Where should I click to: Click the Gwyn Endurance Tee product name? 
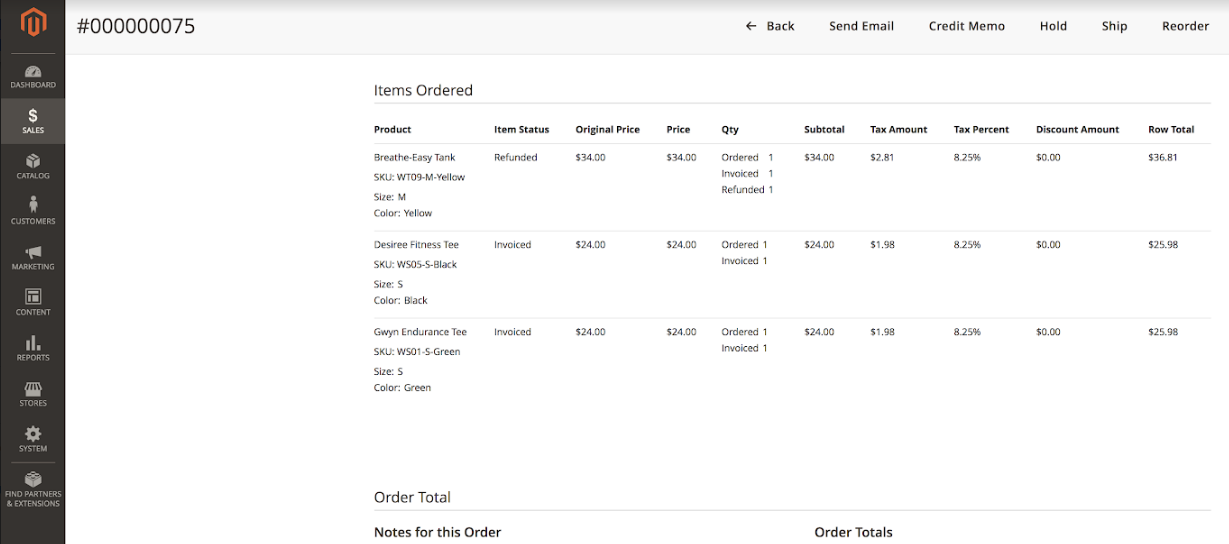tap(420, 332)
